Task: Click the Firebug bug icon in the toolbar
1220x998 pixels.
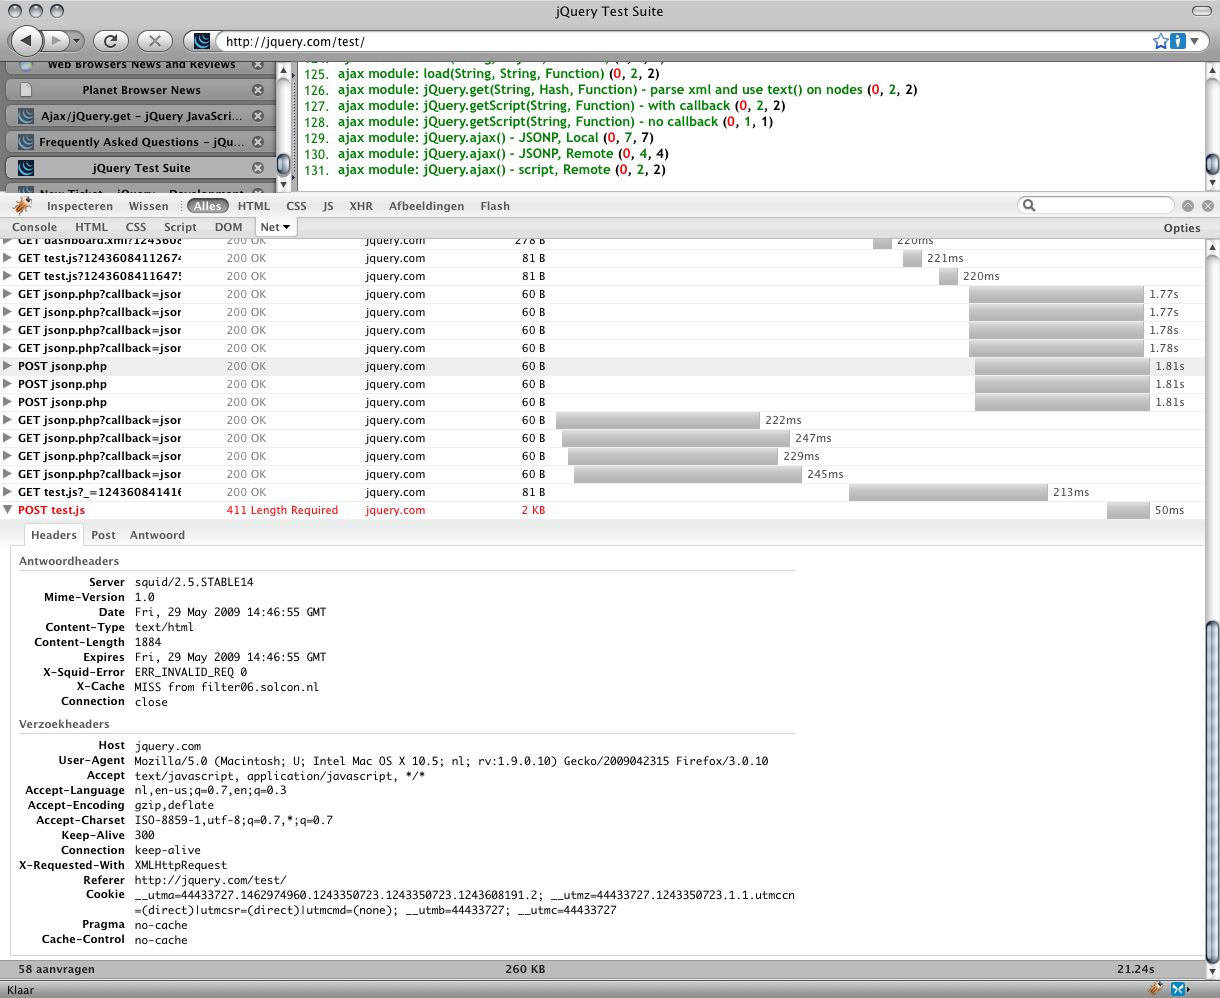Action: point(22,206)
